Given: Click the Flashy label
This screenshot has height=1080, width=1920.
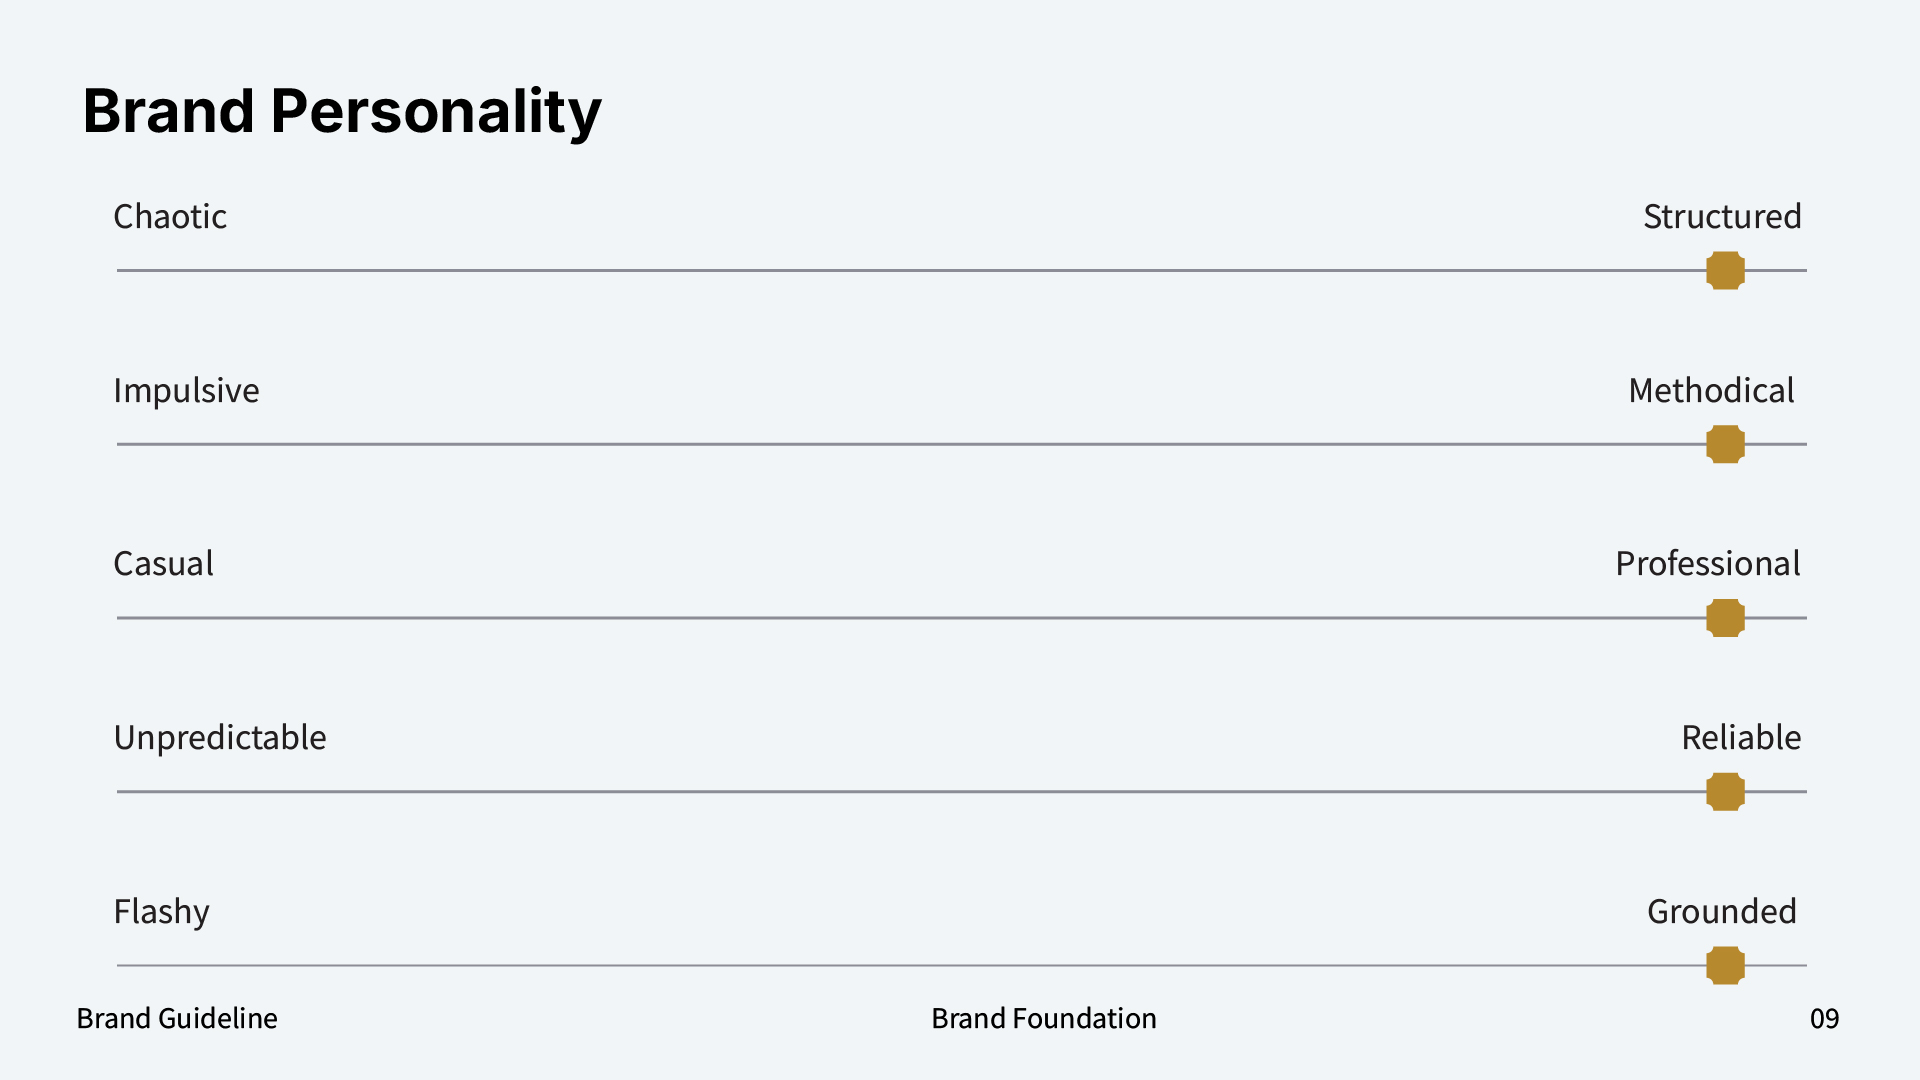Looking at the screenshot, I should pos(161,912).
